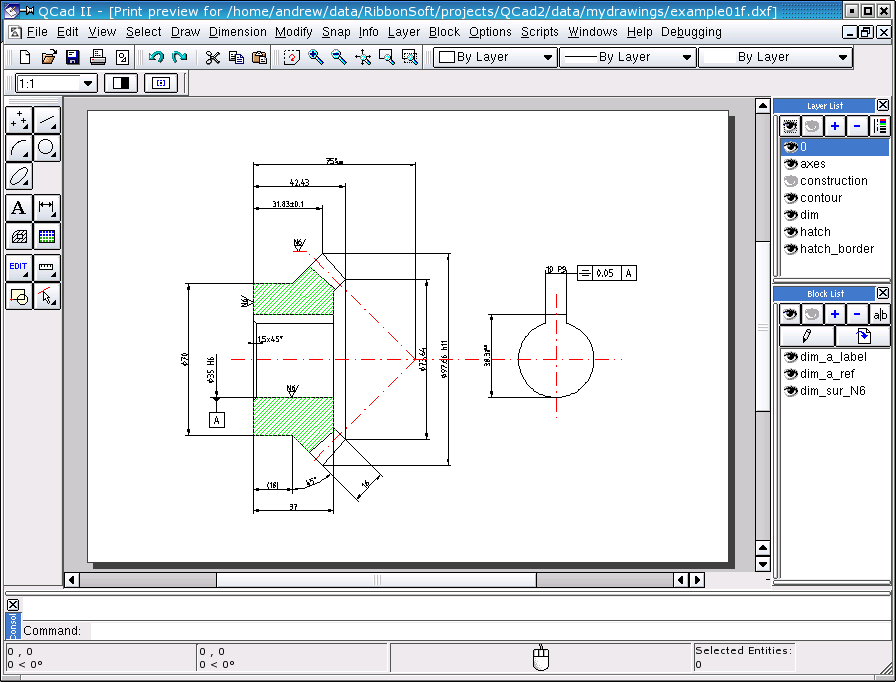Show the construction layer
The width and height of the screenshot is (896, 682).
[790, 181]
